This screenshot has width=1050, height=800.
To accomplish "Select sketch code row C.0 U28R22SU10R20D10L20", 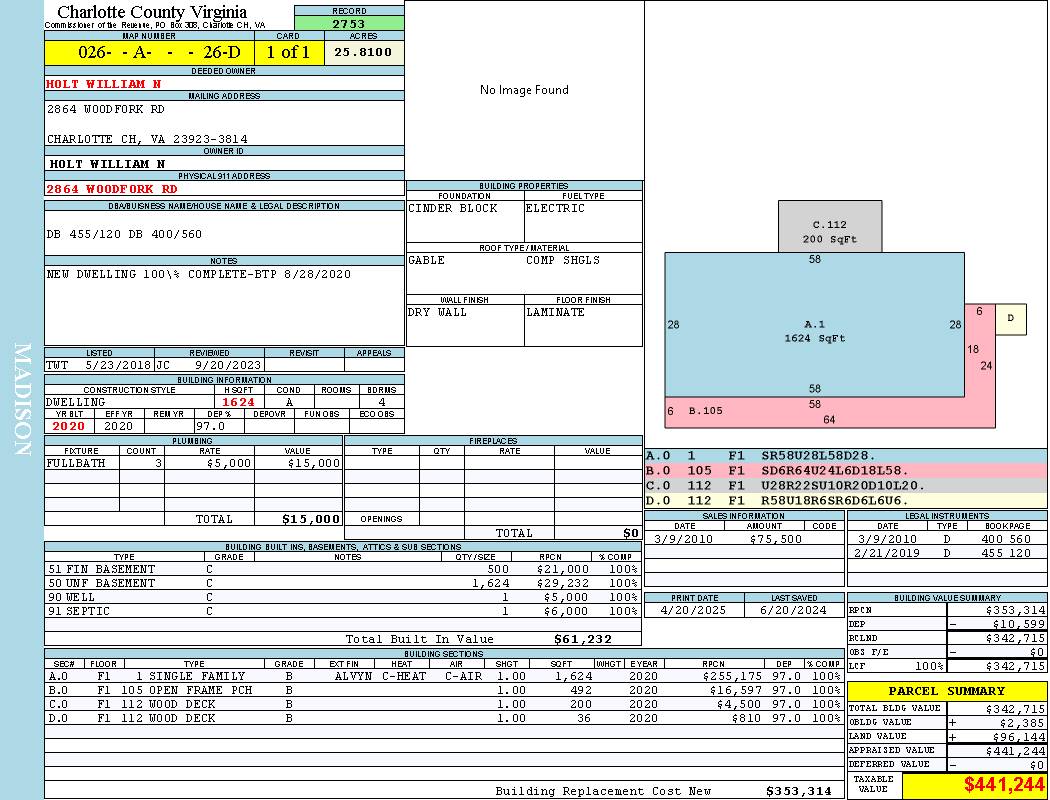I will (x=846, y=485).
